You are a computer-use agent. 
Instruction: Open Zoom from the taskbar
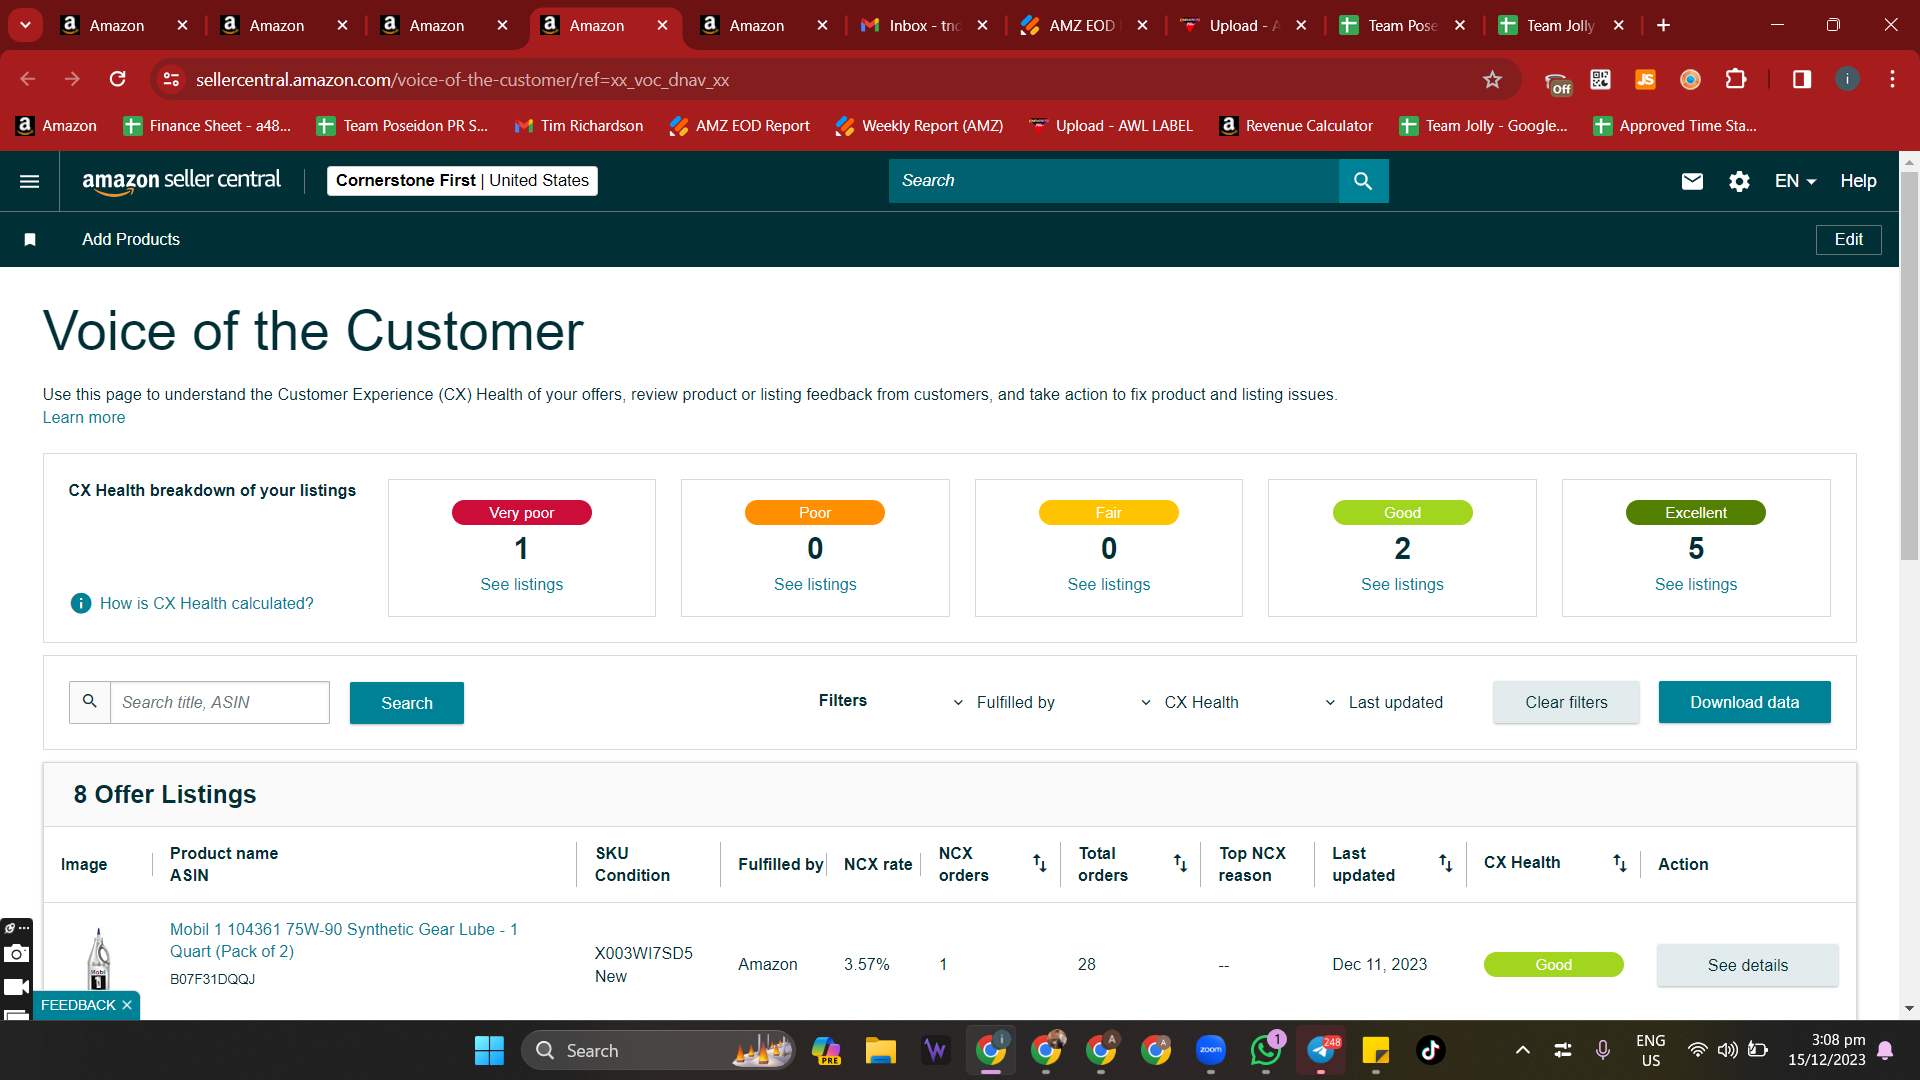click(1211, 1050)
